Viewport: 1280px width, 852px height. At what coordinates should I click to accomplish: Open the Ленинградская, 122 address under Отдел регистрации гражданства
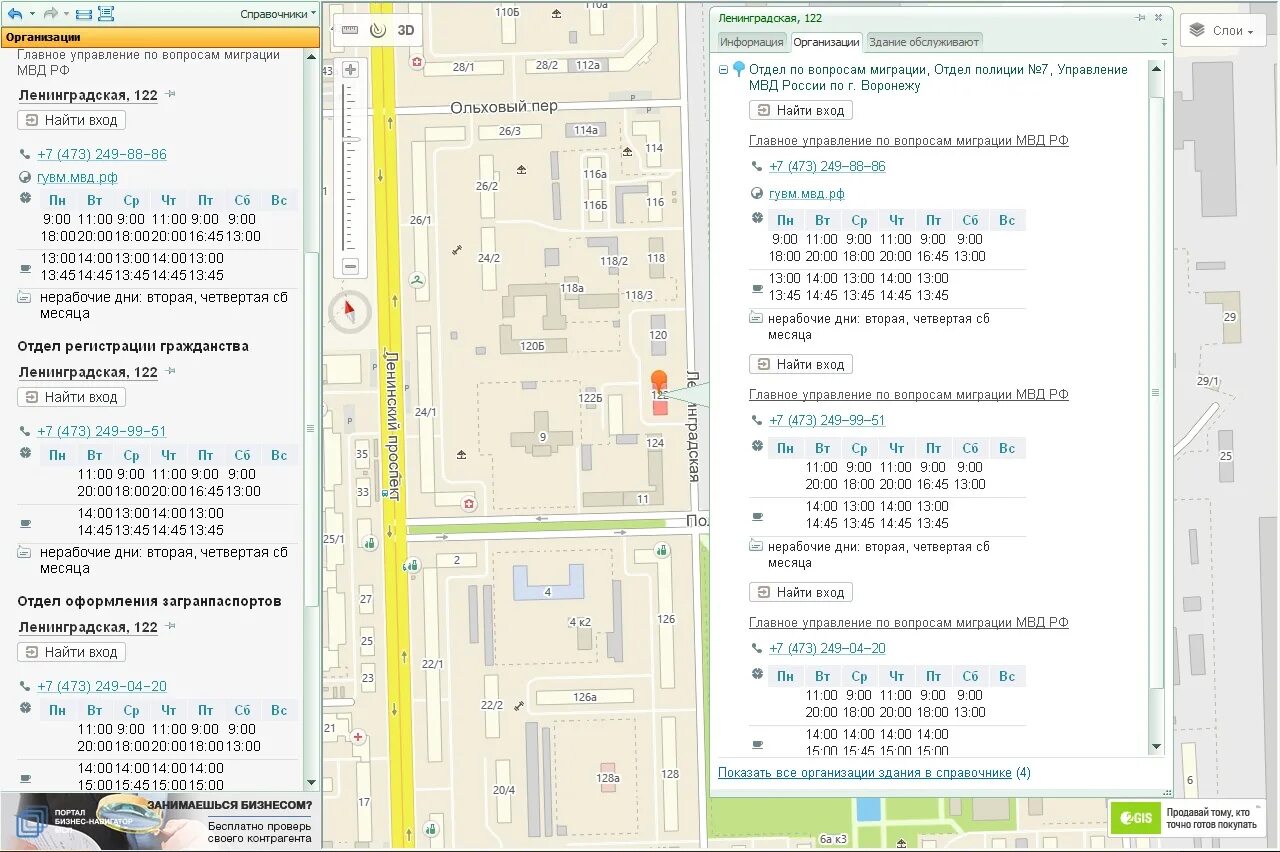[x=88, y=372]
